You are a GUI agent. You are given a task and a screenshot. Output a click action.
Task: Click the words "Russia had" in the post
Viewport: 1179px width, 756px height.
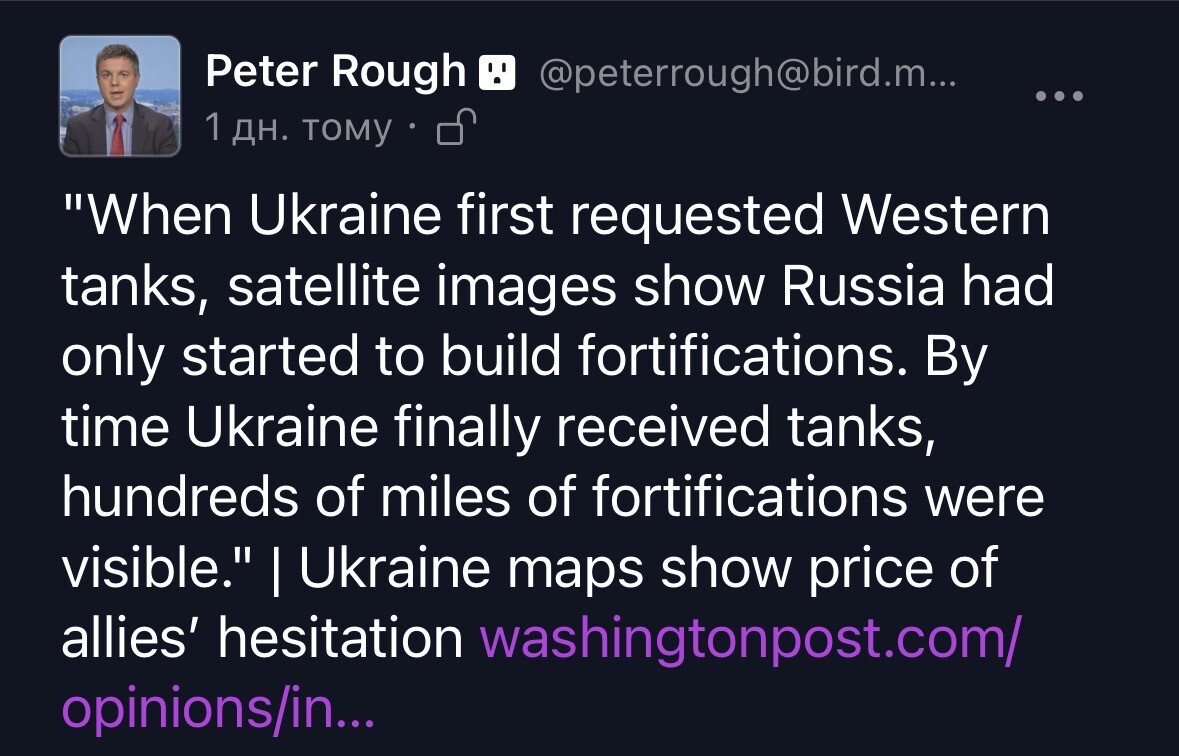(917, 287)
